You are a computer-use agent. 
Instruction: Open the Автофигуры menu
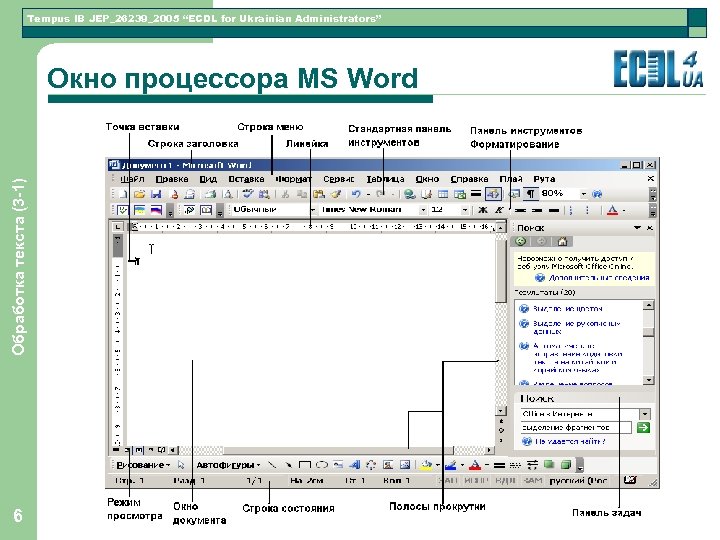click(x=228, y=465)
